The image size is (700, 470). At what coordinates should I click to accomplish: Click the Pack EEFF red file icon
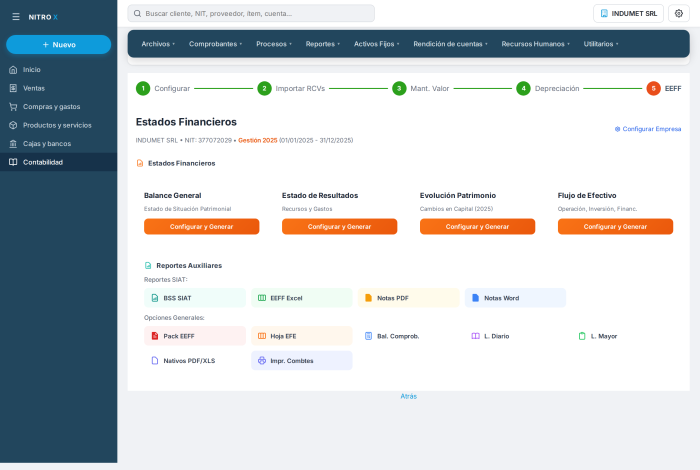[155, 336]
